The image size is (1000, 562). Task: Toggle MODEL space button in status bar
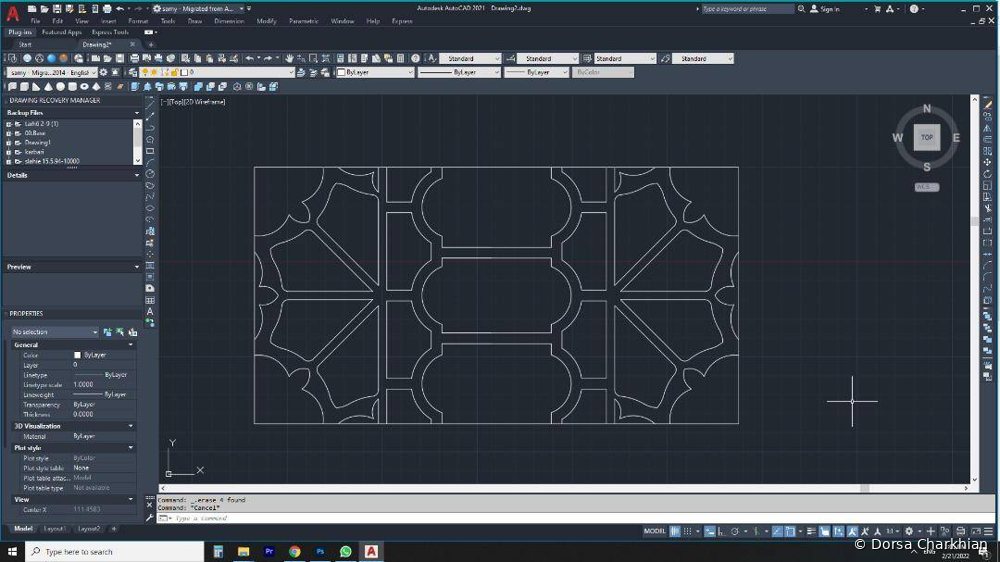coord(654,531)
